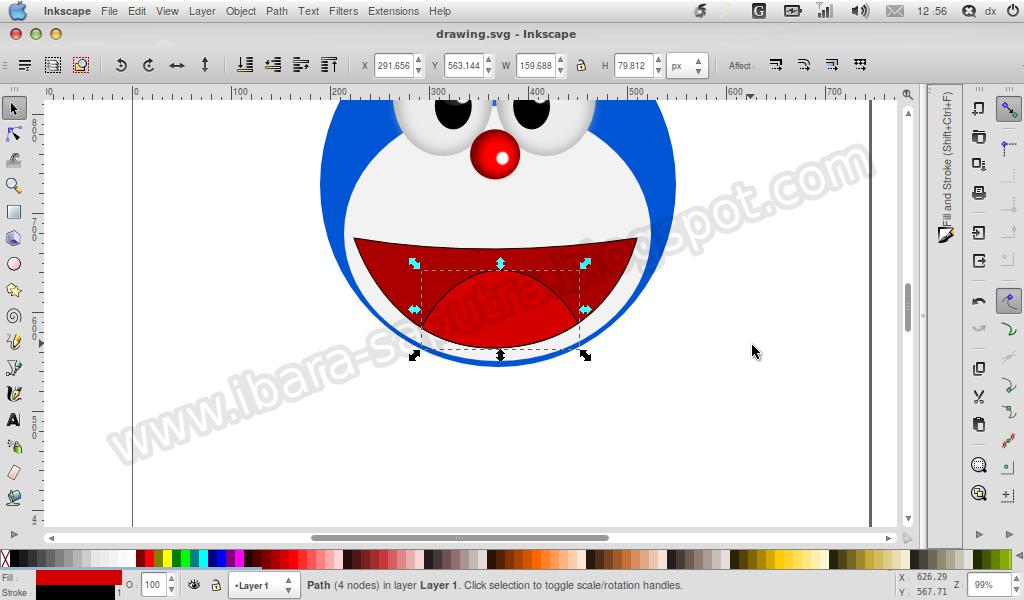The width and height of the screenshot is (1024, 600).
Task: Click the volume speaker icon in menu bar
Action: [860, 11]
